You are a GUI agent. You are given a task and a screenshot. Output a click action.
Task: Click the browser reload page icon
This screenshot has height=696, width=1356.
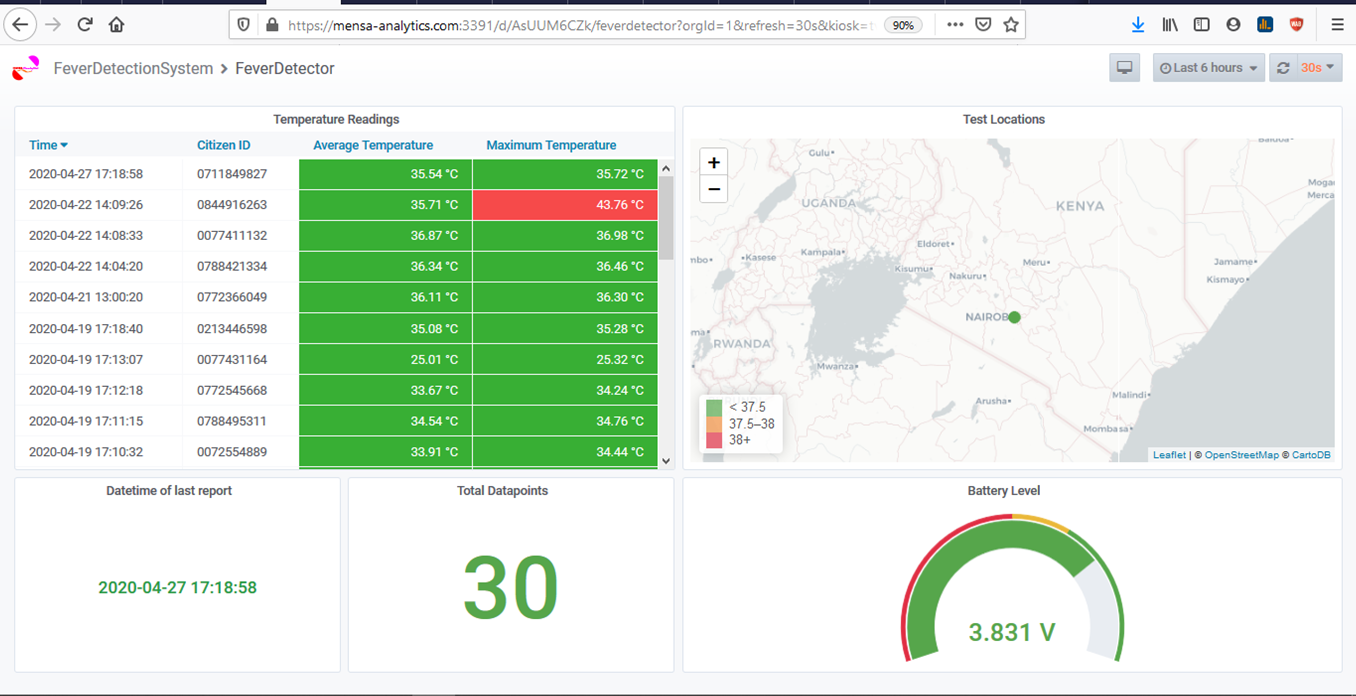(85, 25)
